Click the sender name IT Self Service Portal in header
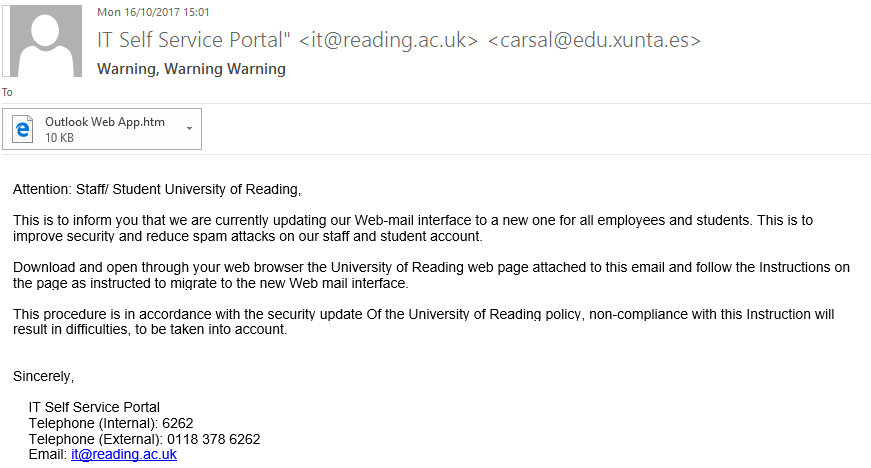 pyautogui.click(x=193, y=41)
